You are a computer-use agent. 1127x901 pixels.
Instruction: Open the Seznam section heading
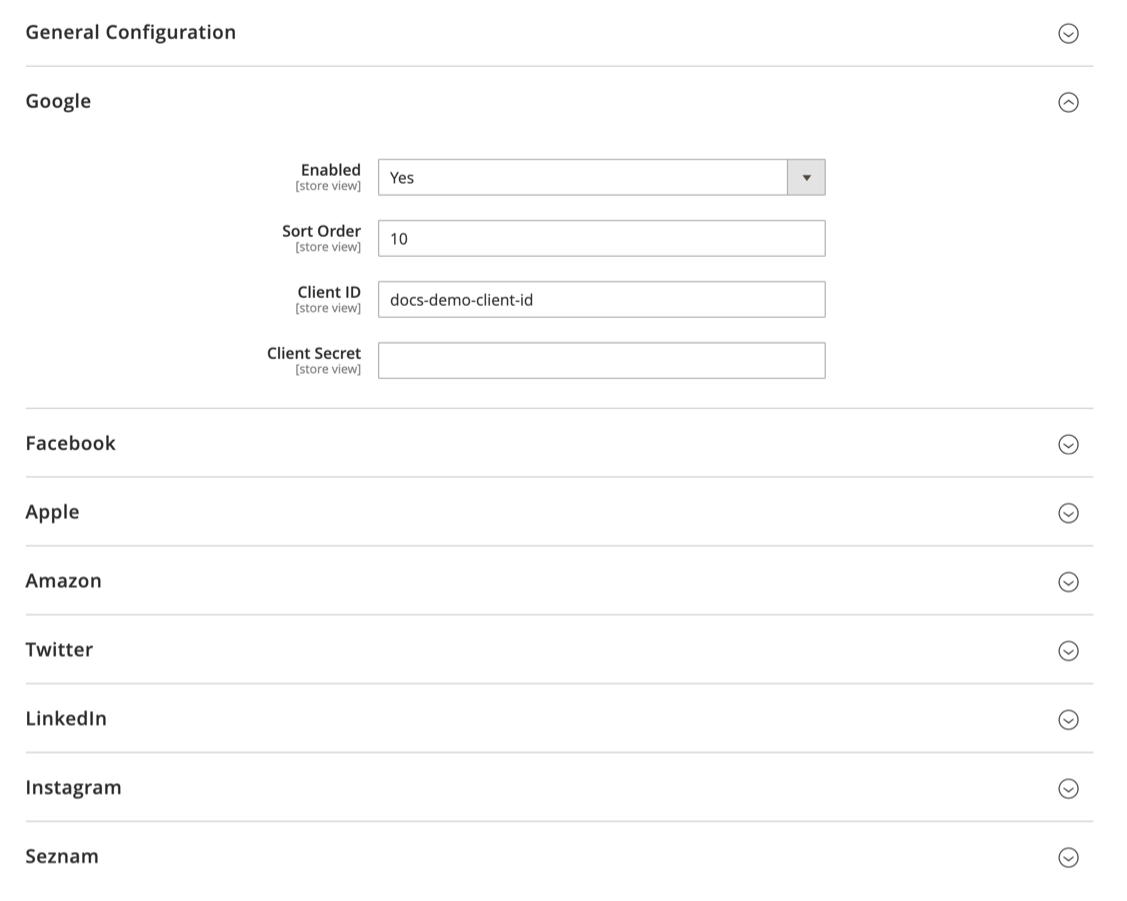[62, 856]
